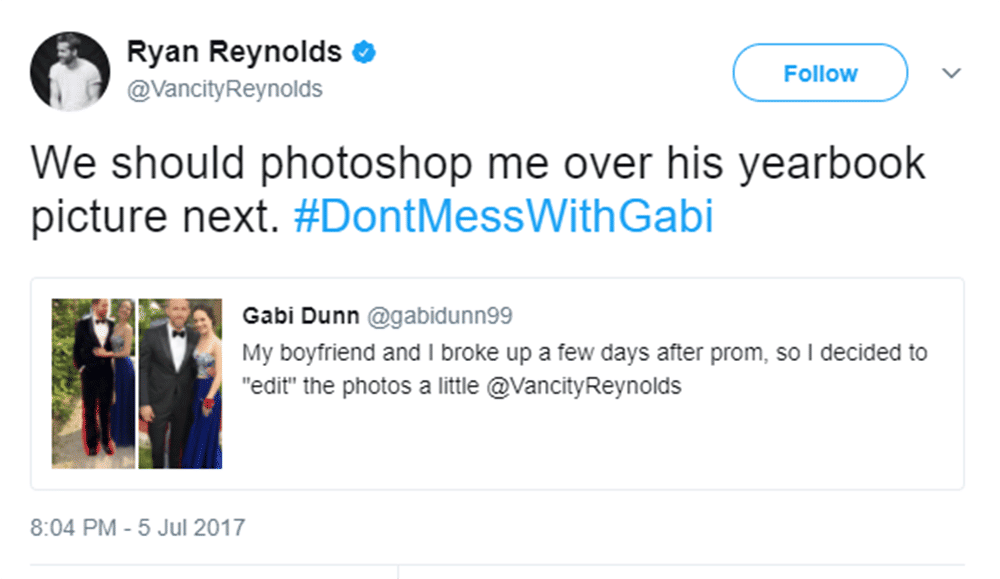Open the left prom photo thumbnail

(x=93, y=383)
